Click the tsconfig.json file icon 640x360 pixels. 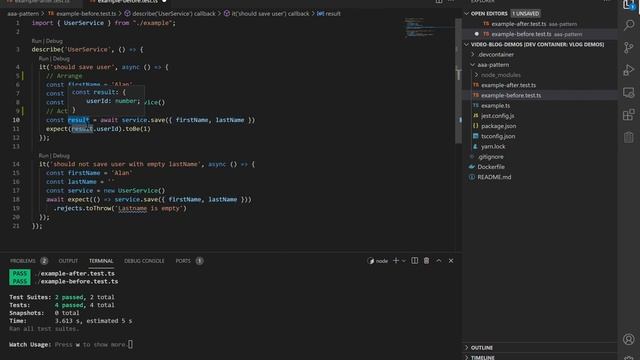476,136
